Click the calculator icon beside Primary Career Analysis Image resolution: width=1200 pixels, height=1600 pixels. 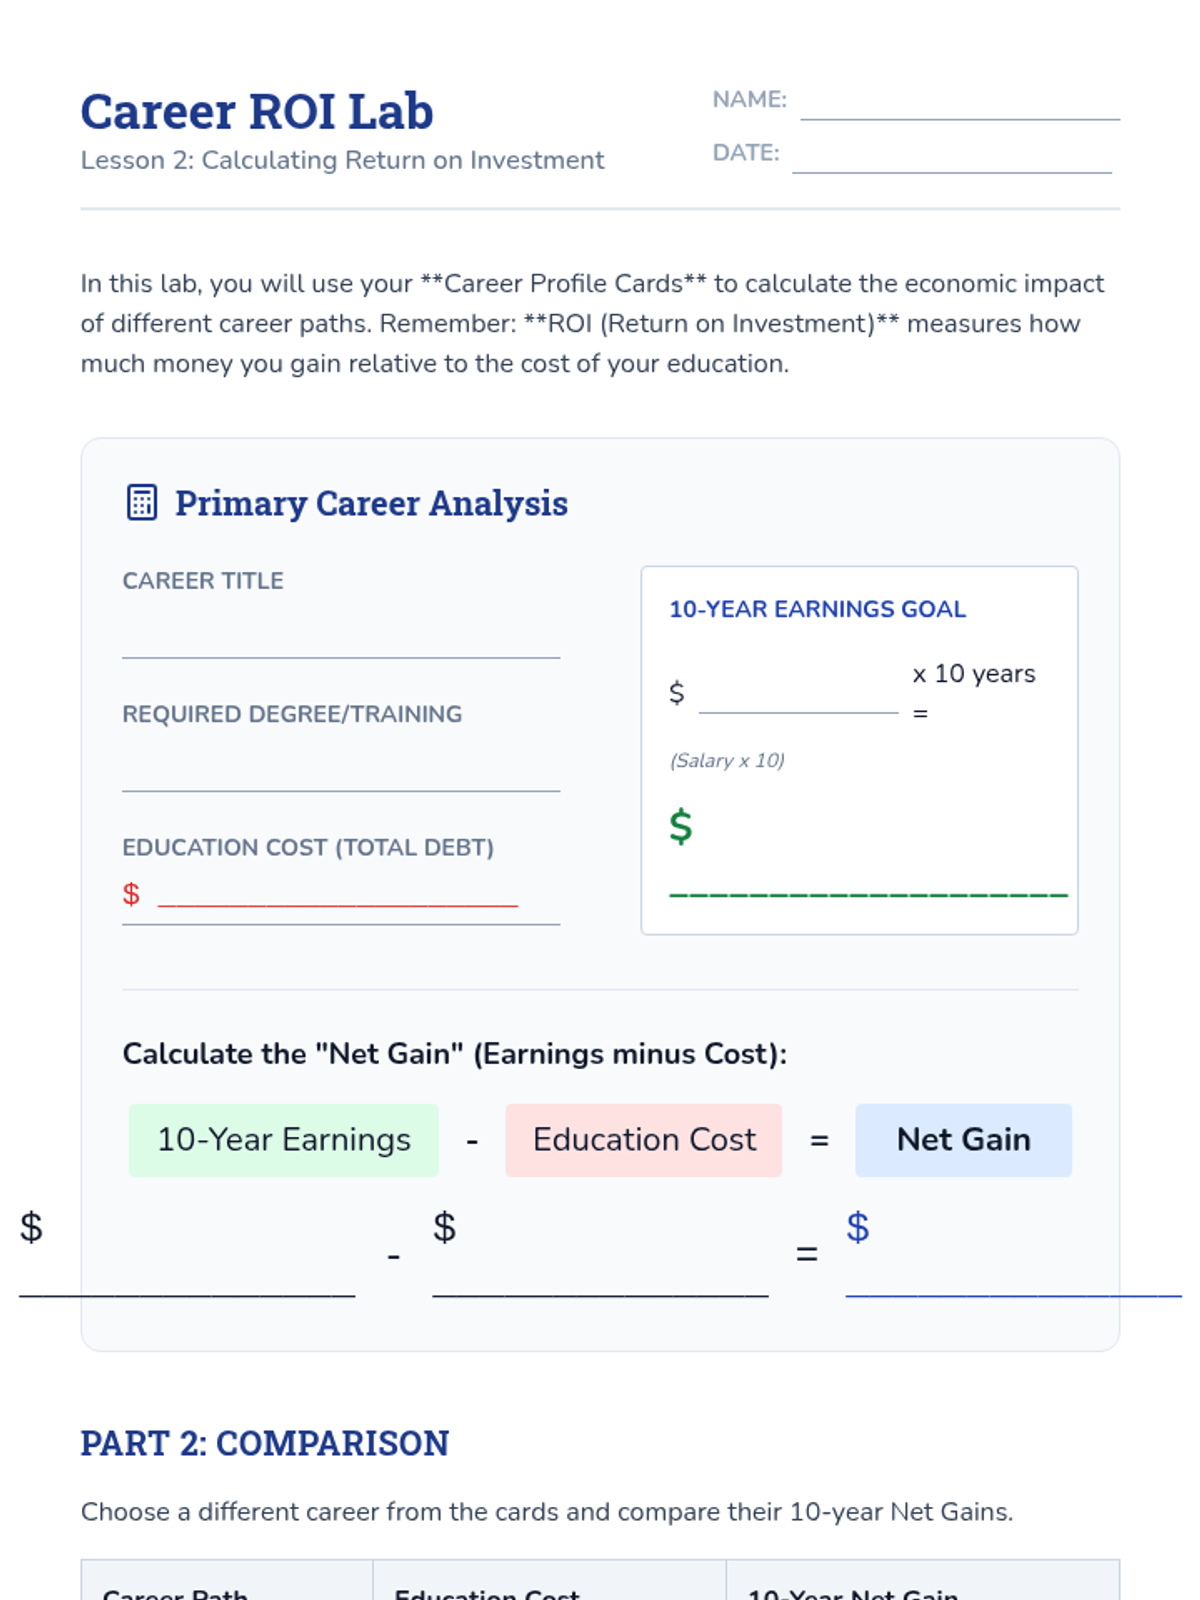point(142,503)
